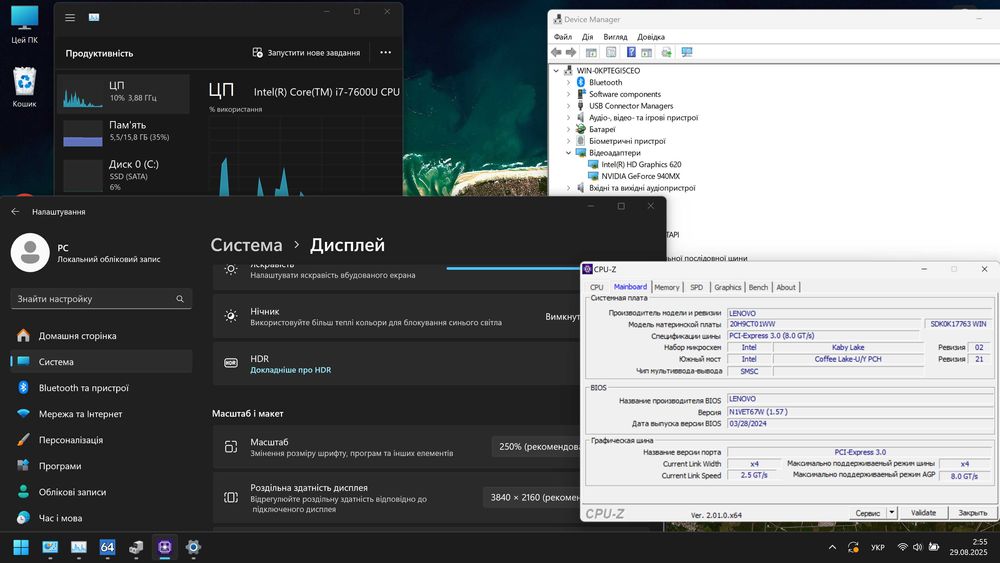The height and width of the screenshot is (563, 1000).
Task: Switch to About tab in CPU-Z
Action: [x=786, y=288]
